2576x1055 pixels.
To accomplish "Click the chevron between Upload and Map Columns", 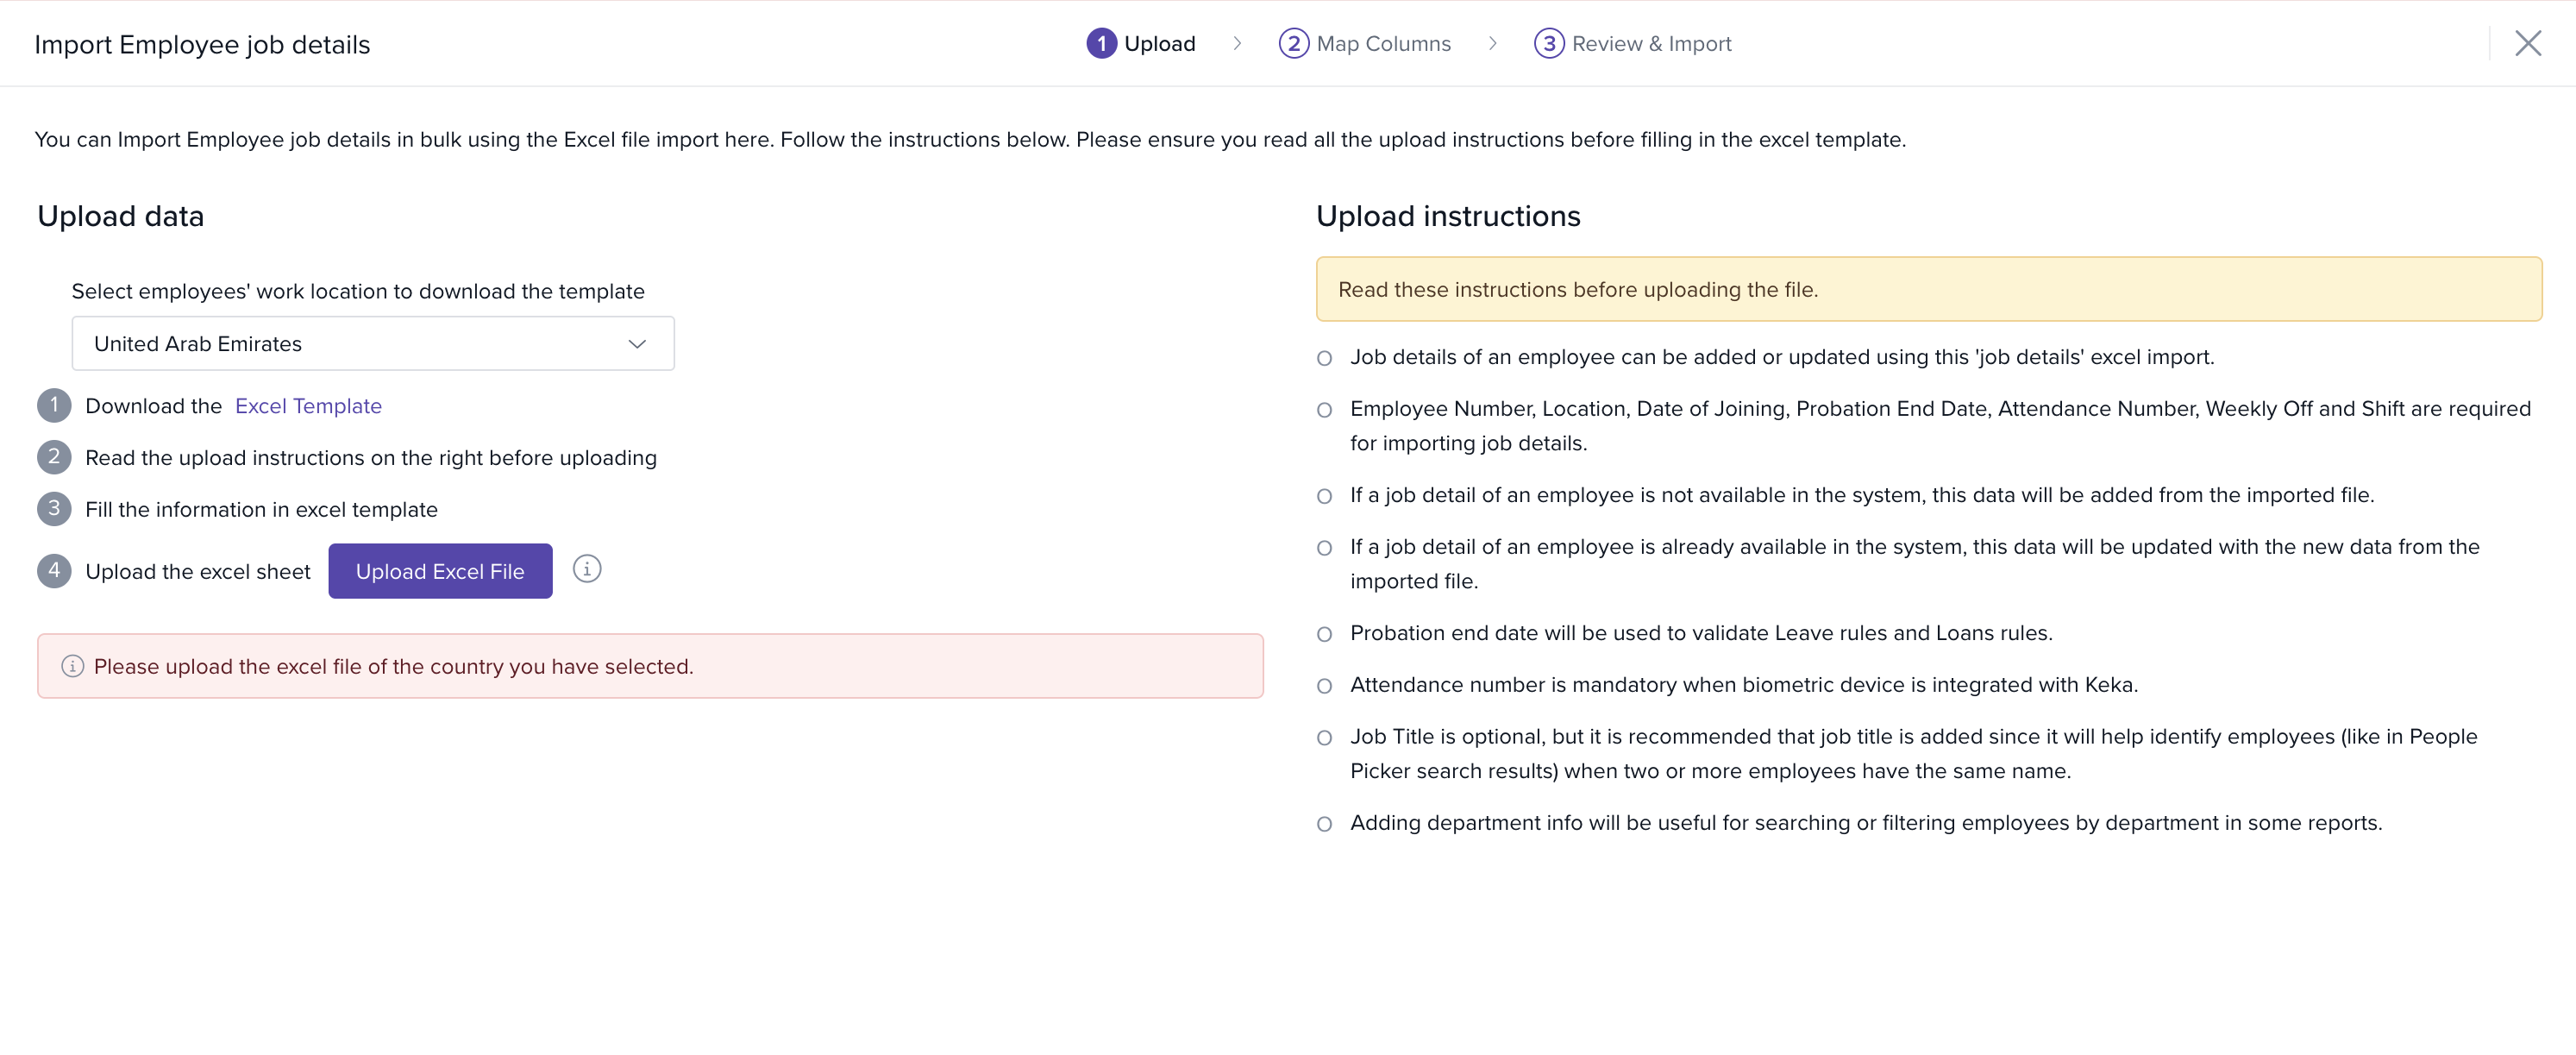I will [1237, 43].
